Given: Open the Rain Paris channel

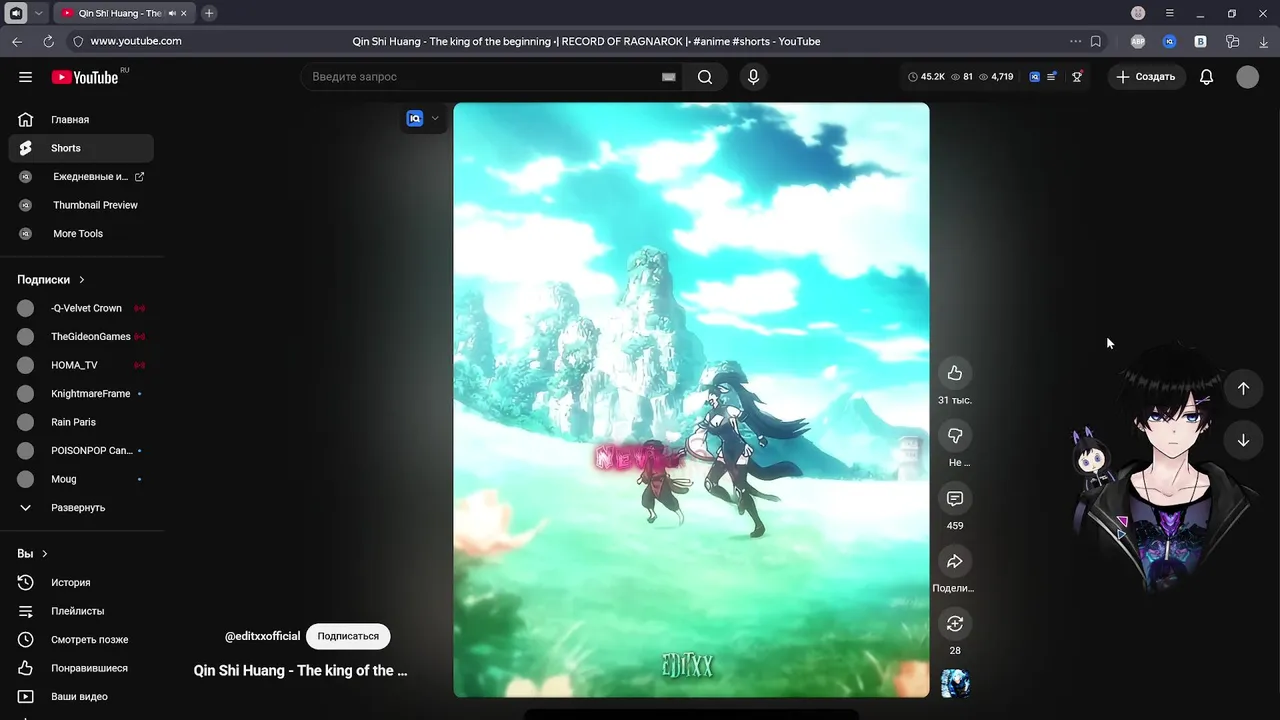Looking at the screenshot, I should [80, 422].
